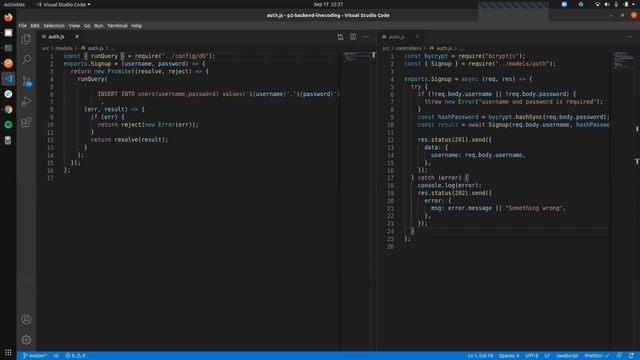Change line ending via LF

click(x=547, y=356)
